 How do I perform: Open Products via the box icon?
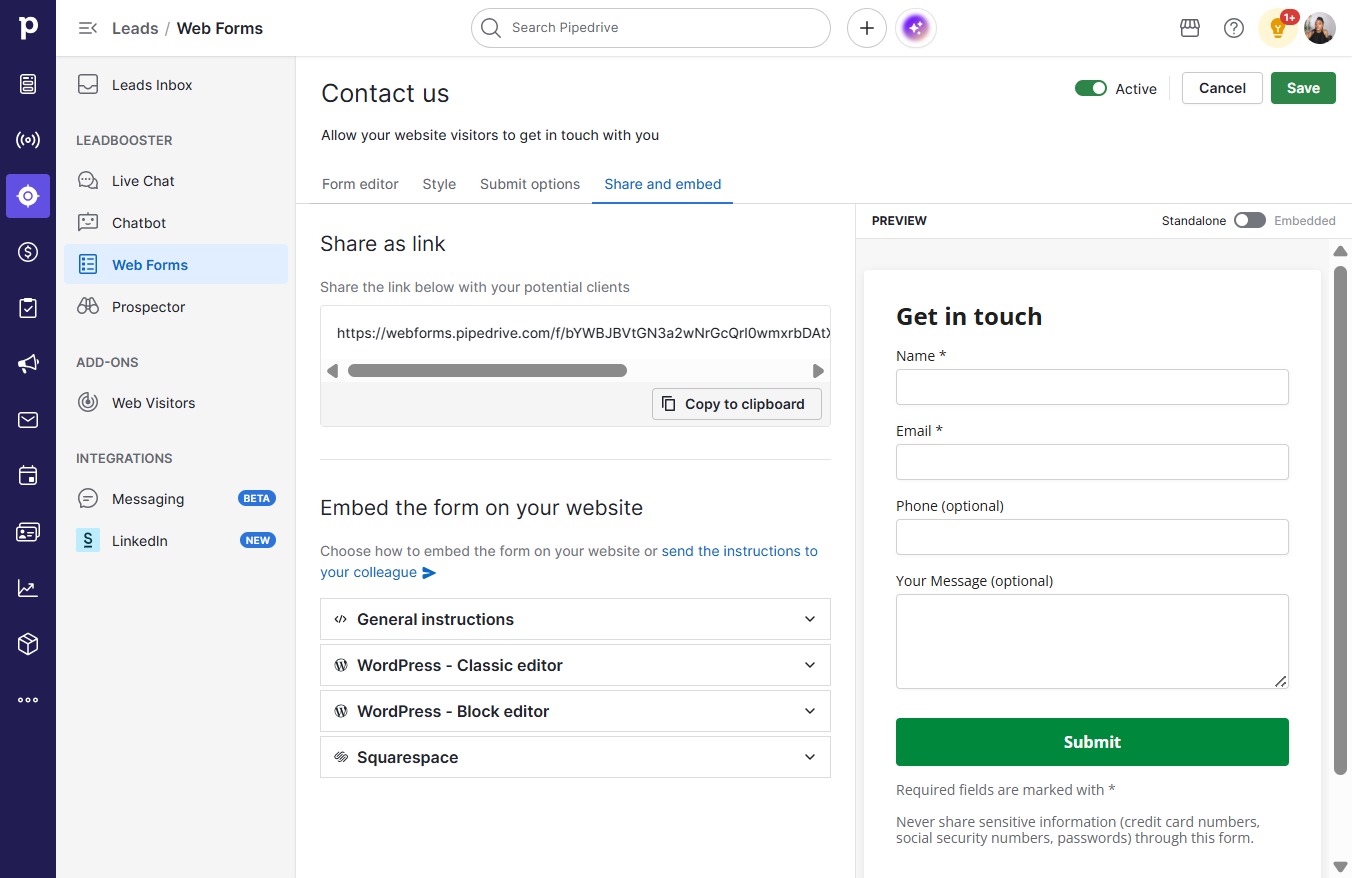click(28, 644)
